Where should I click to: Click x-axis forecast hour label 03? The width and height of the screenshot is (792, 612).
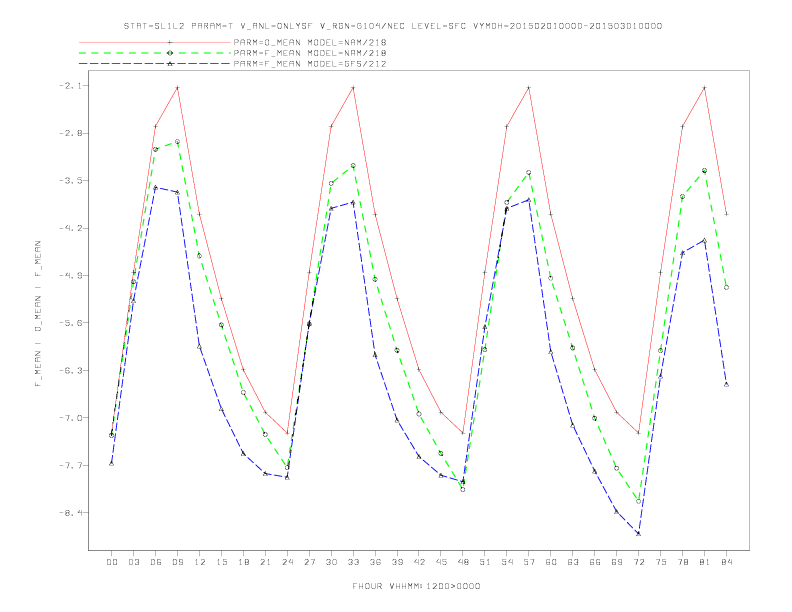click(134, 562)
